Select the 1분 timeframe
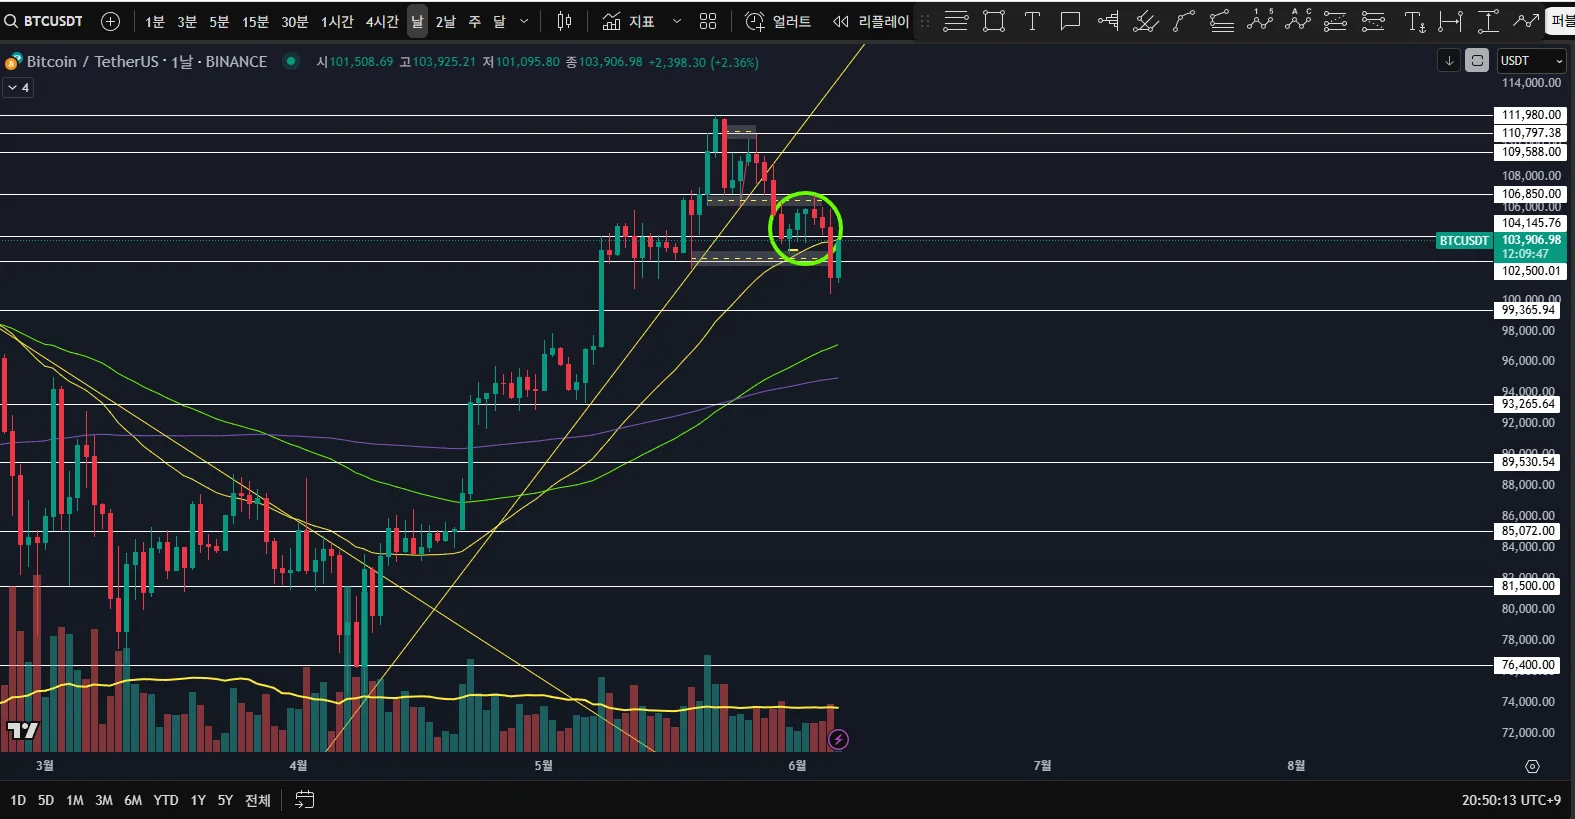This screenshot has height=819, width=1575. 155,21
